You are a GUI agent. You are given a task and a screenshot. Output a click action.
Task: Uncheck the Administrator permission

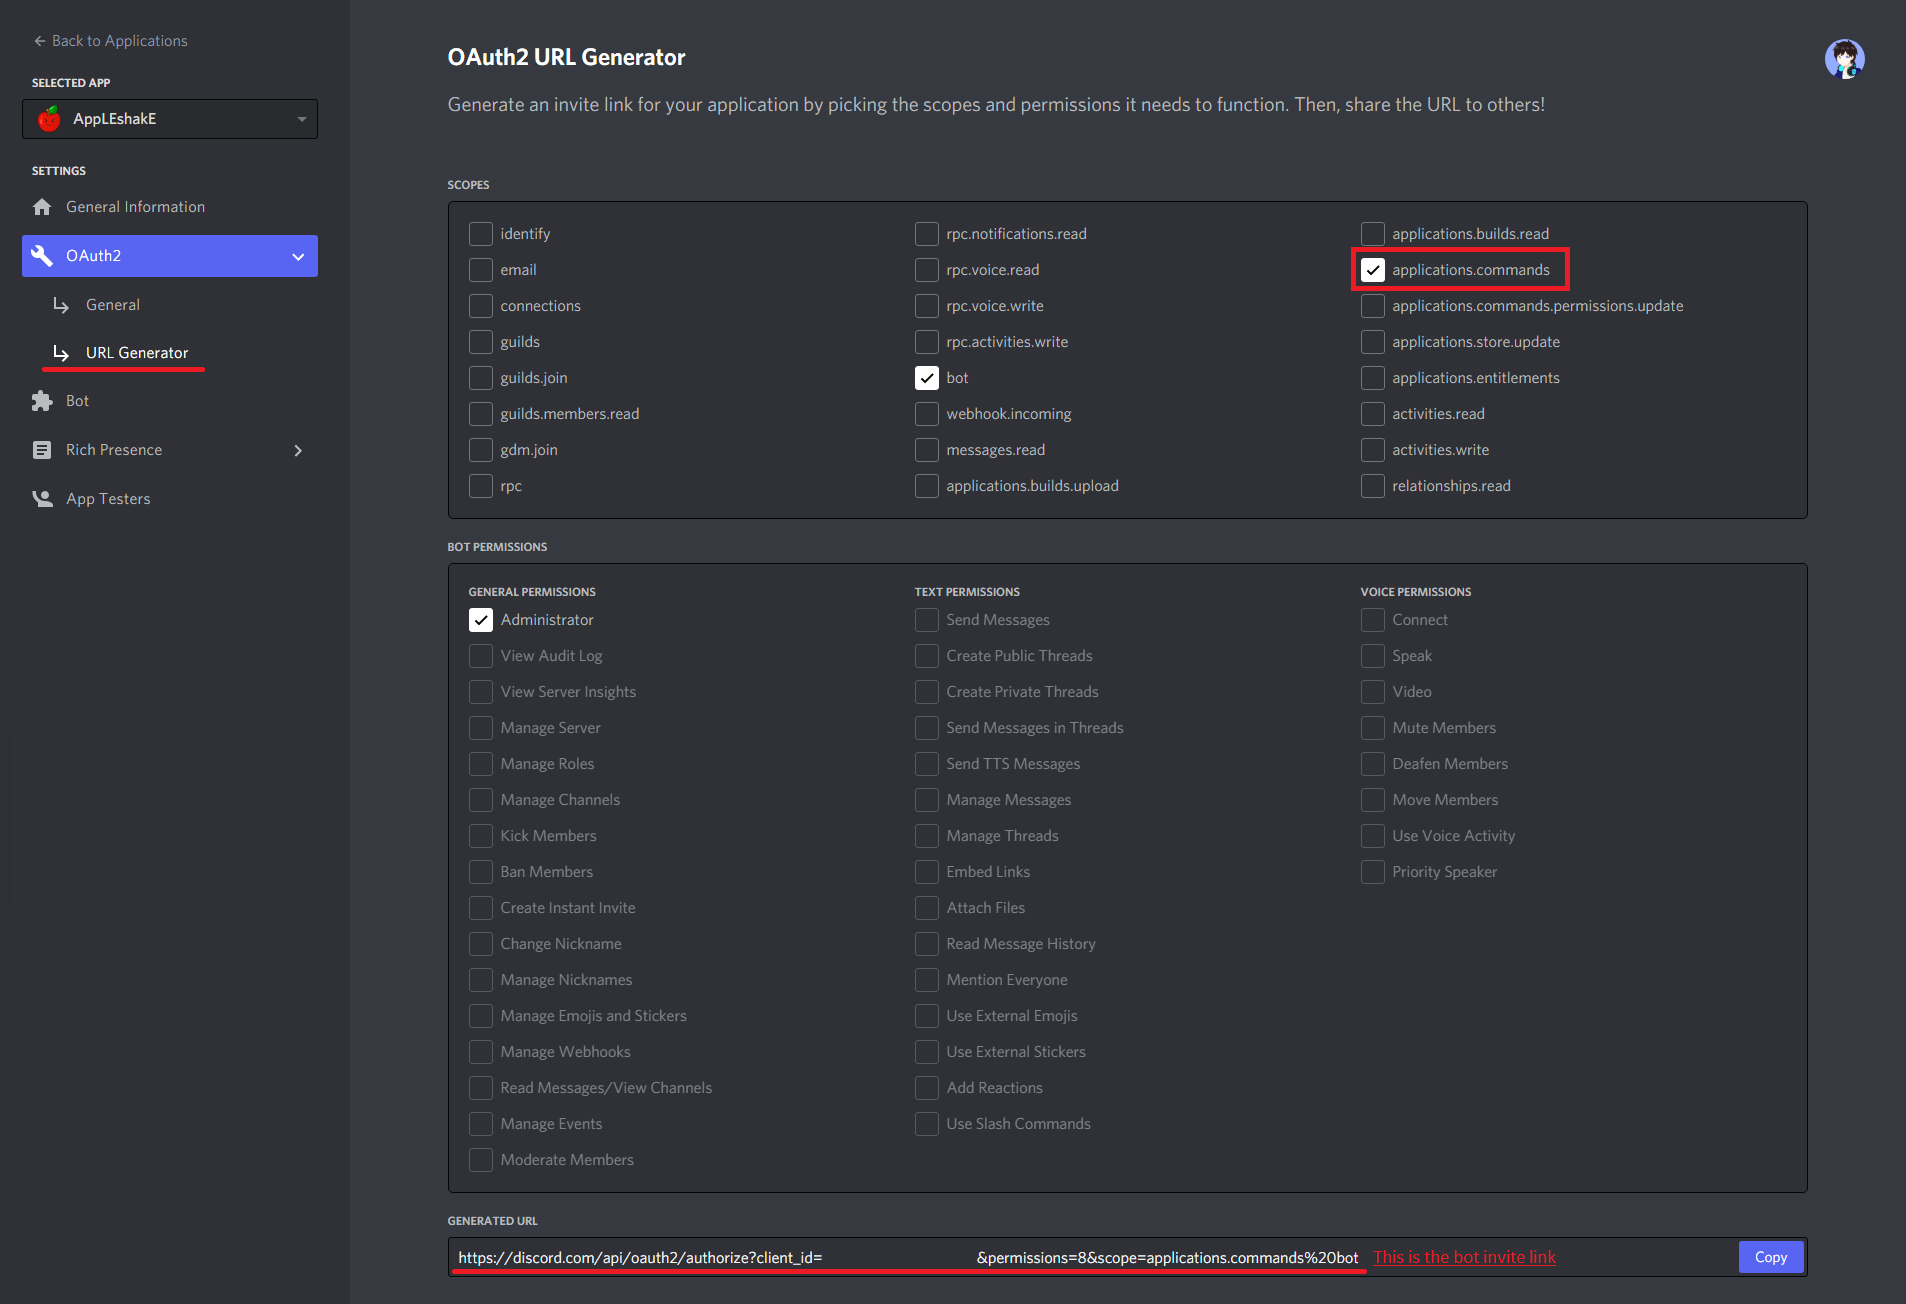(x=481, y=620)
